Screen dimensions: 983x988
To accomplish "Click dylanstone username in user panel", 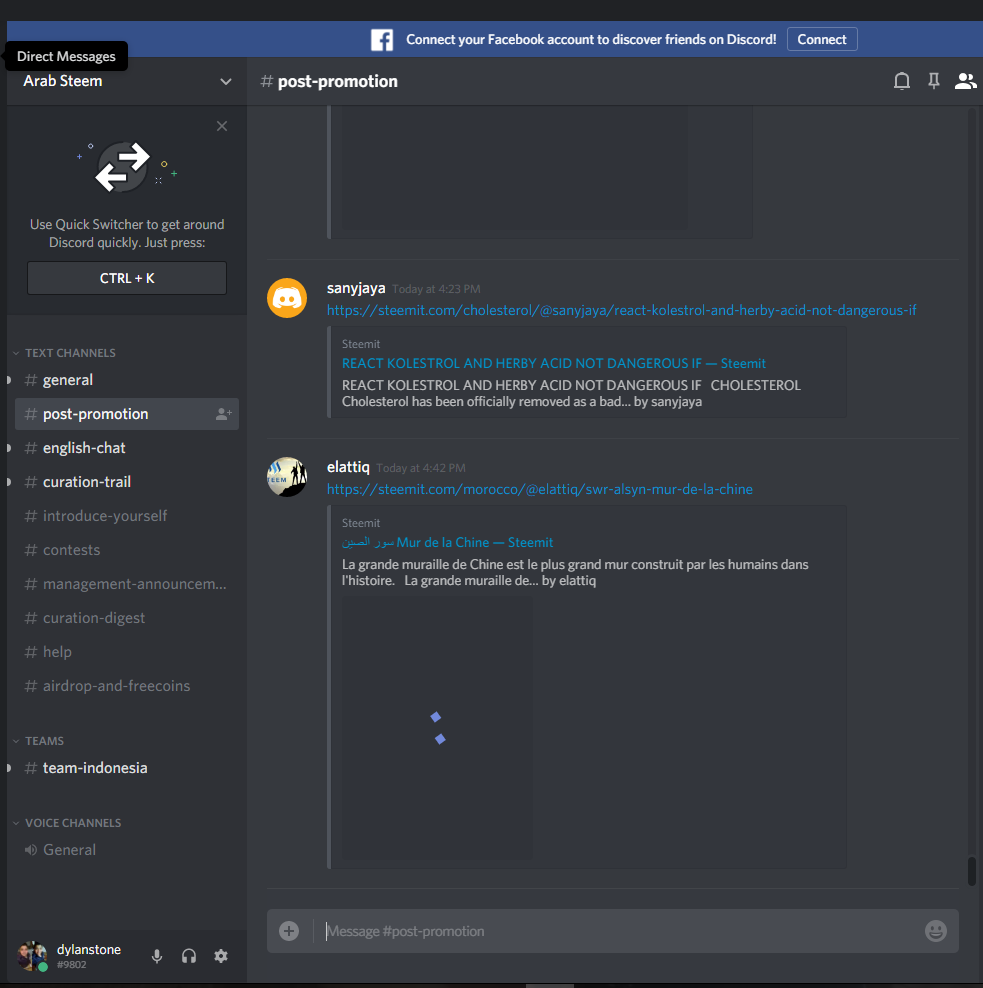I will click(89, 950).
